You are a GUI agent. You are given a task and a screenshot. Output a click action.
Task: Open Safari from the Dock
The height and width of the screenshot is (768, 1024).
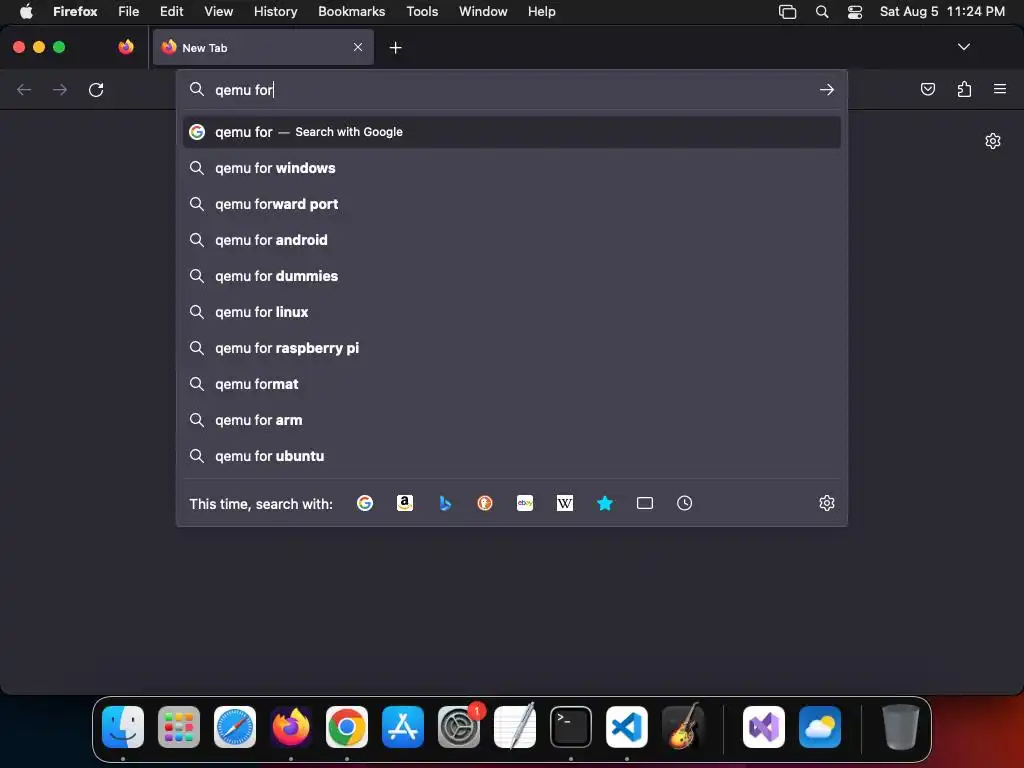pos(234,727)
